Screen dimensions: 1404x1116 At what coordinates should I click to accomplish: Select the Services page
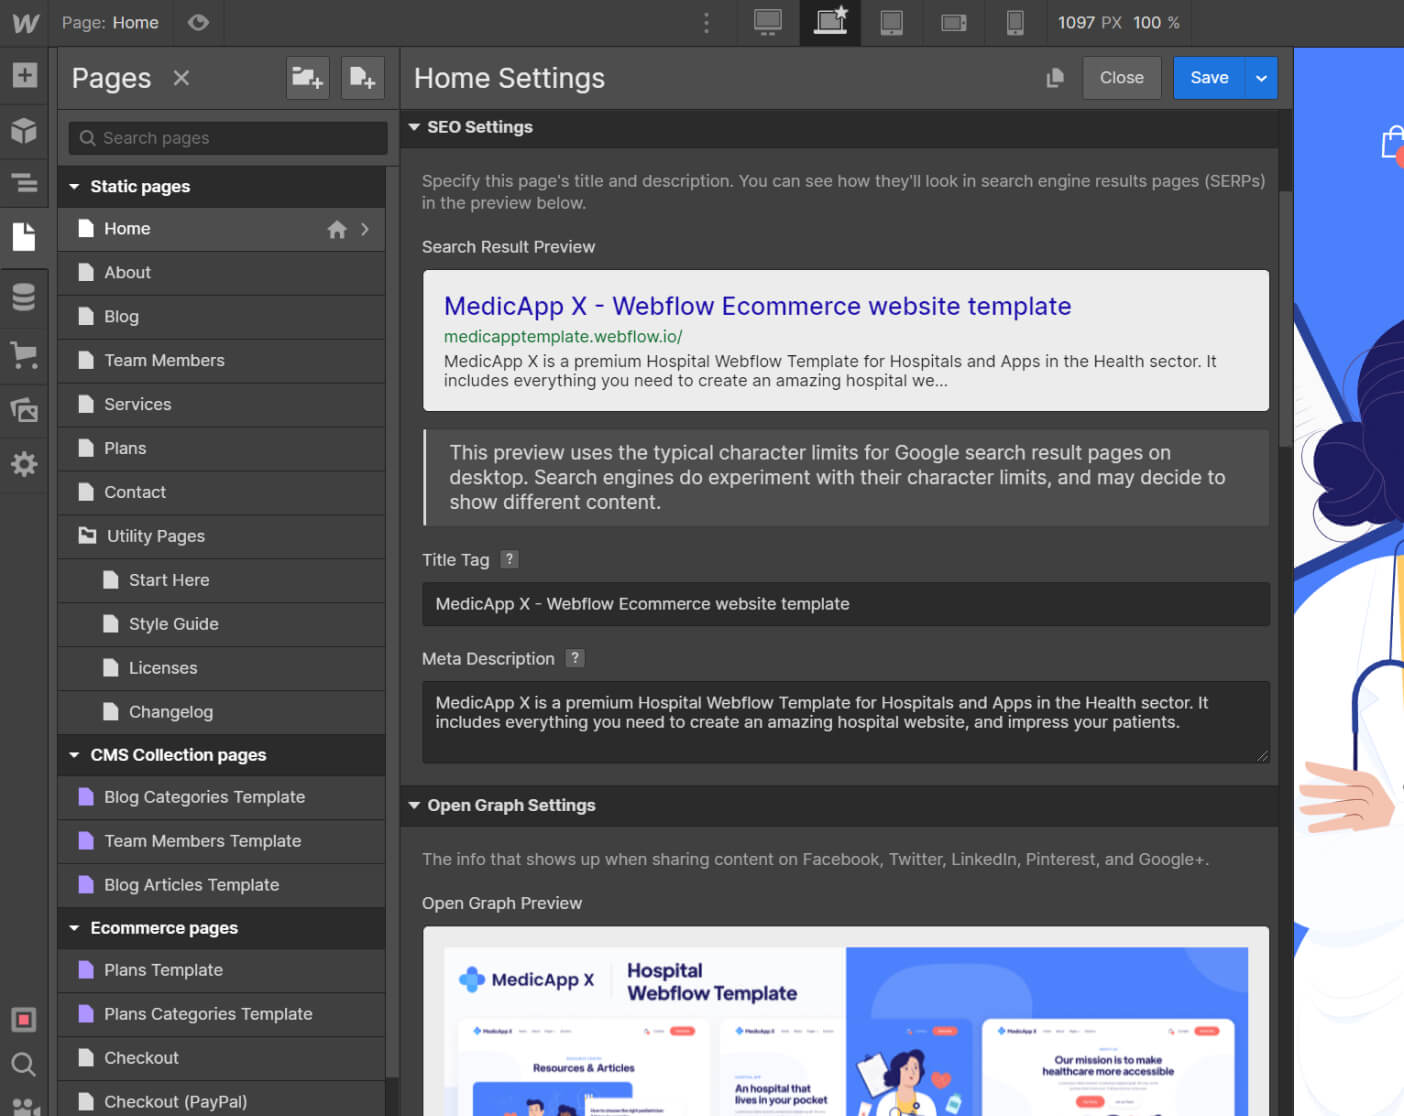(x=221, y=405)
